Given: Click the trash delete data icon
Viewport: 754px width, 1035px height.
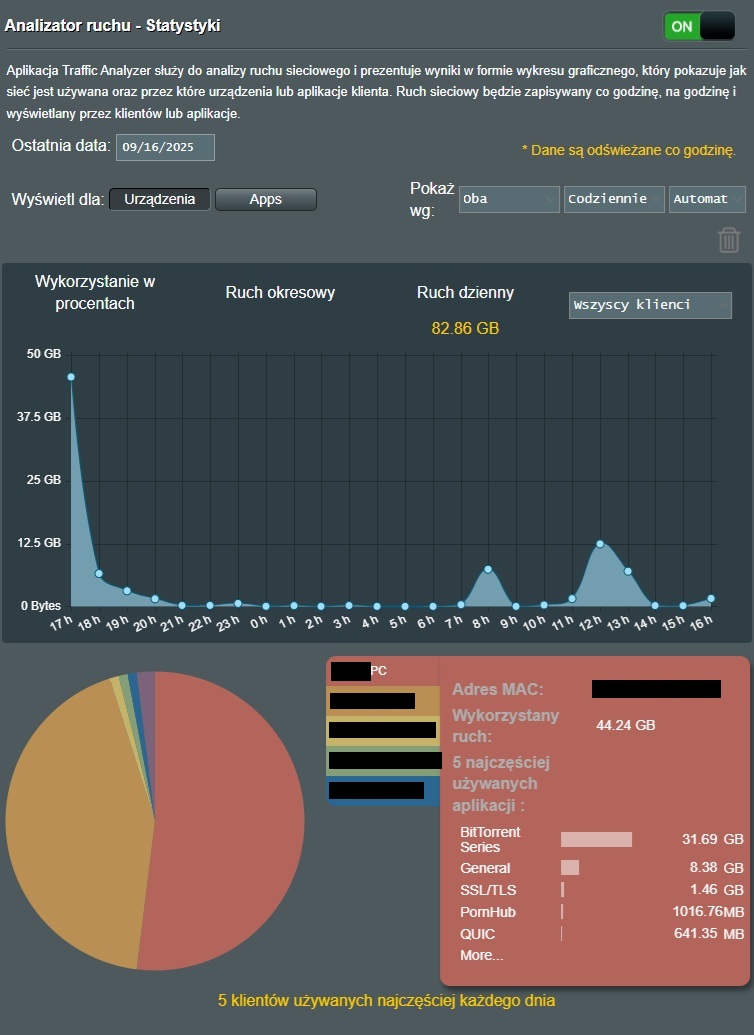Looking at the screenshot, I should tap(729, 240).
